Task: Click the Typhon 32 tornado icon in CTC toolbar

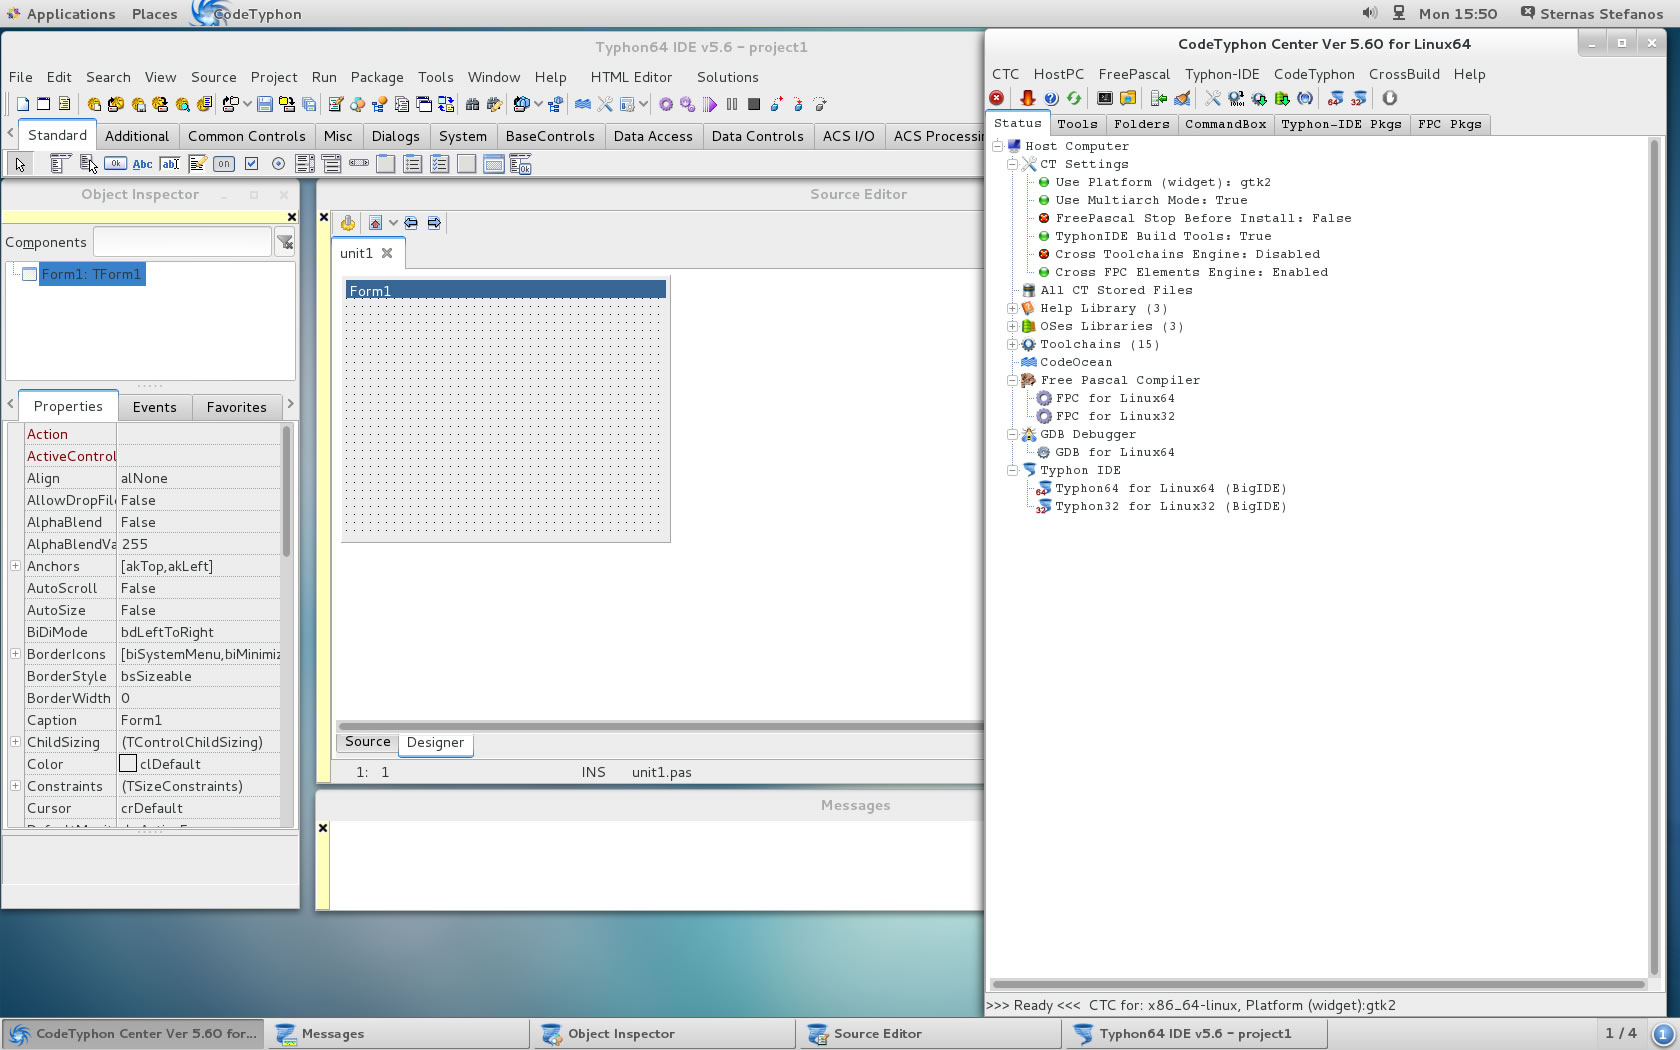Action: click(x=1358, y=98)
